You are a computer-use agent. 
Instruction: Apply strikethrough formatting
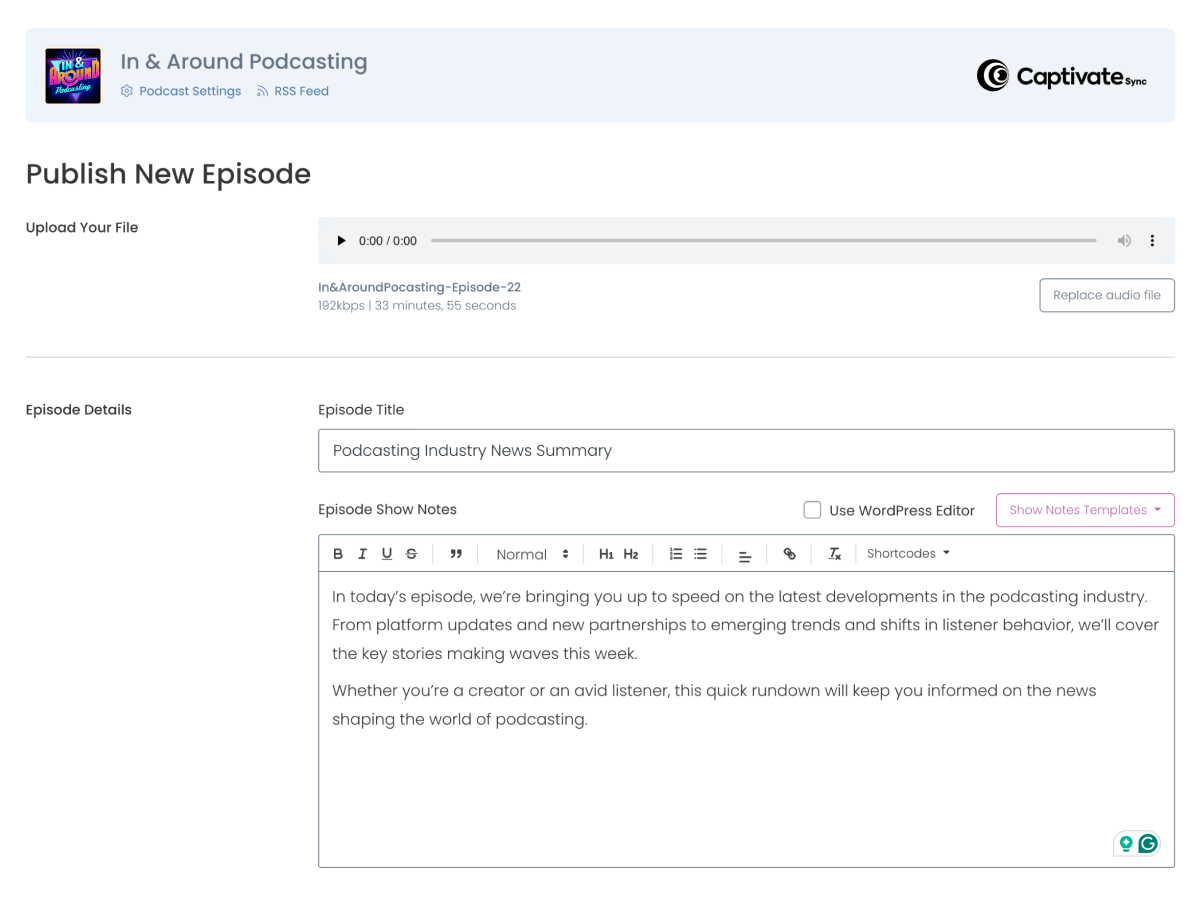click(x=411, y=554)
